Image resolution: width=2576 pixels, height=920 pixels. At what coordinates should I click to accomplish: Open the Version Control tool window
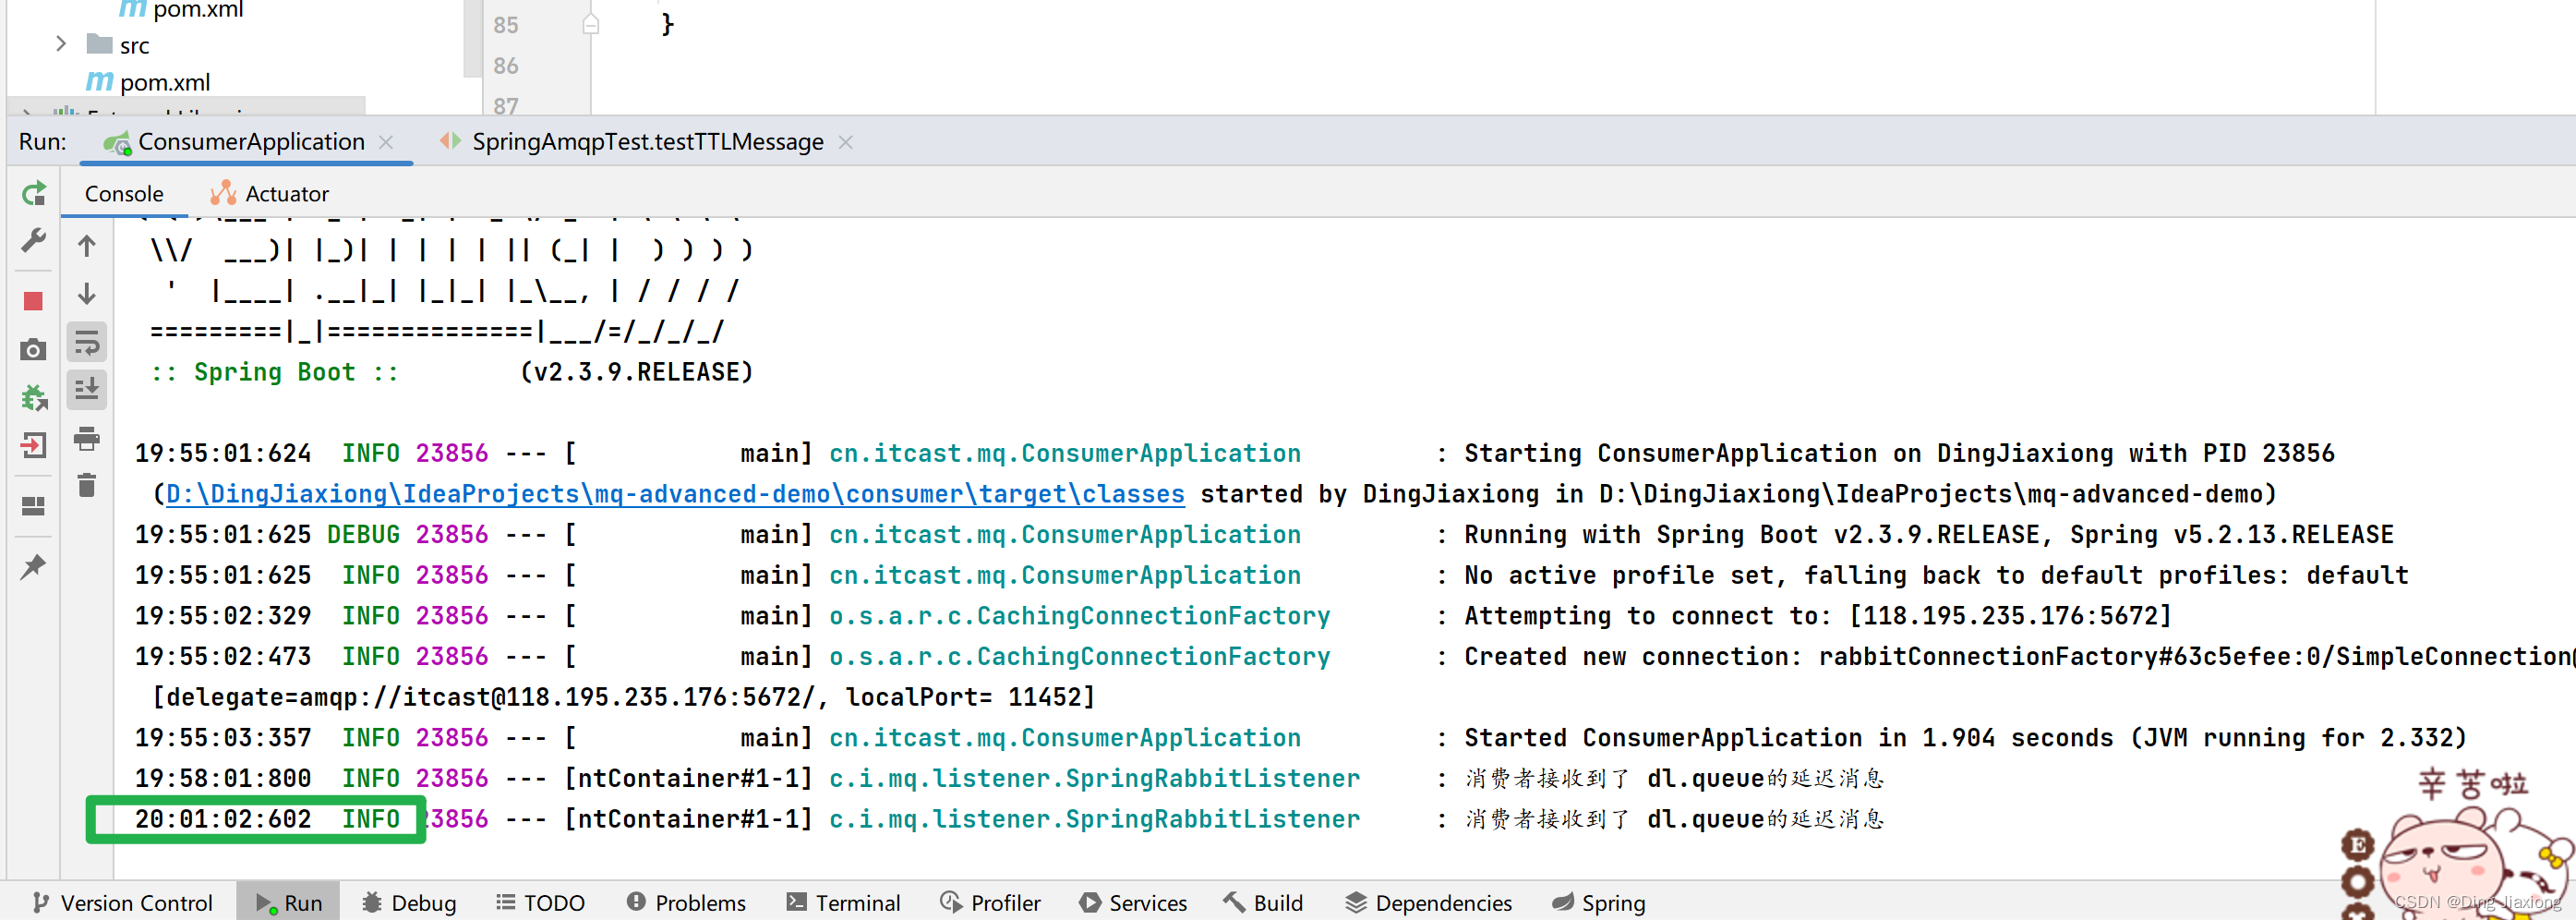pyautogui.click(x=122, y=903)
